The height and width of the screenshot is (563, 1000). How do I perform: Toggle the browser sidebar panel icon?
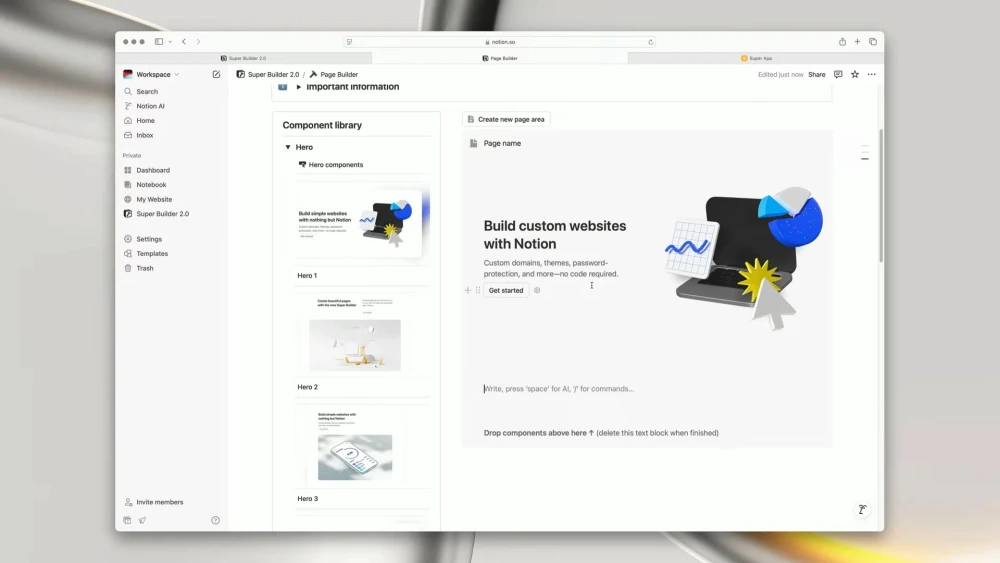[x=159, y=42]
